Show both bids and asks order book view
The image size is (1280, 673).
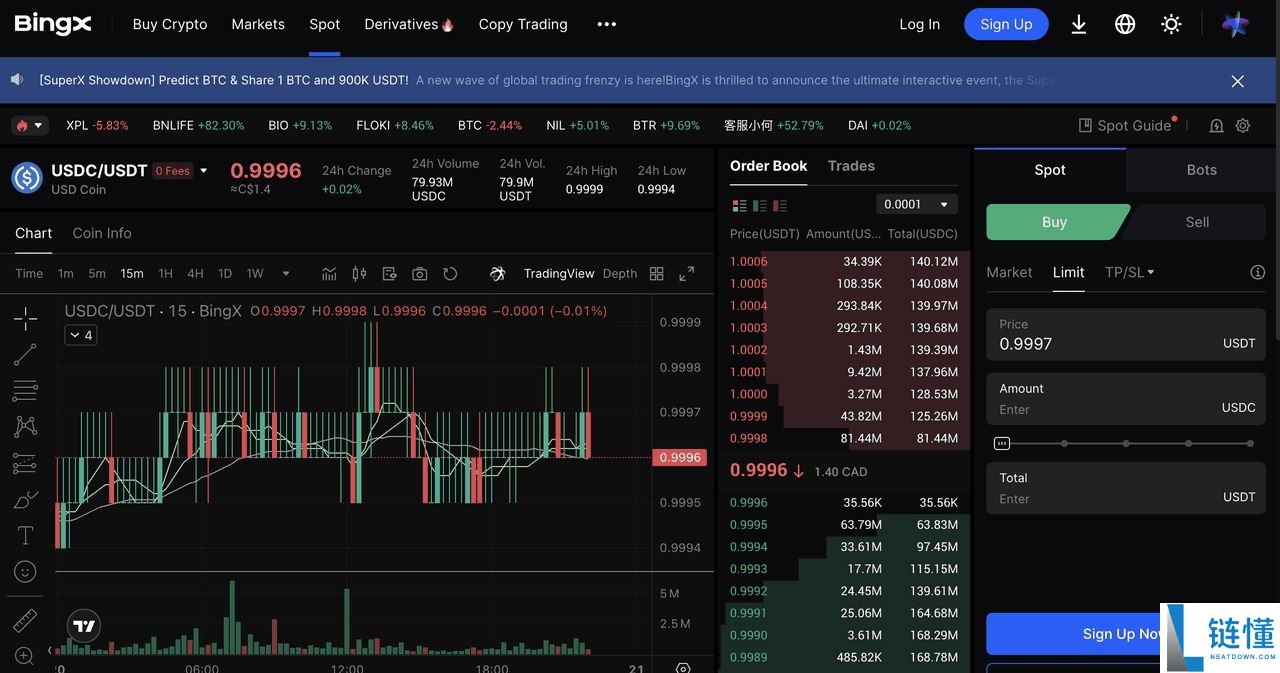740,205
